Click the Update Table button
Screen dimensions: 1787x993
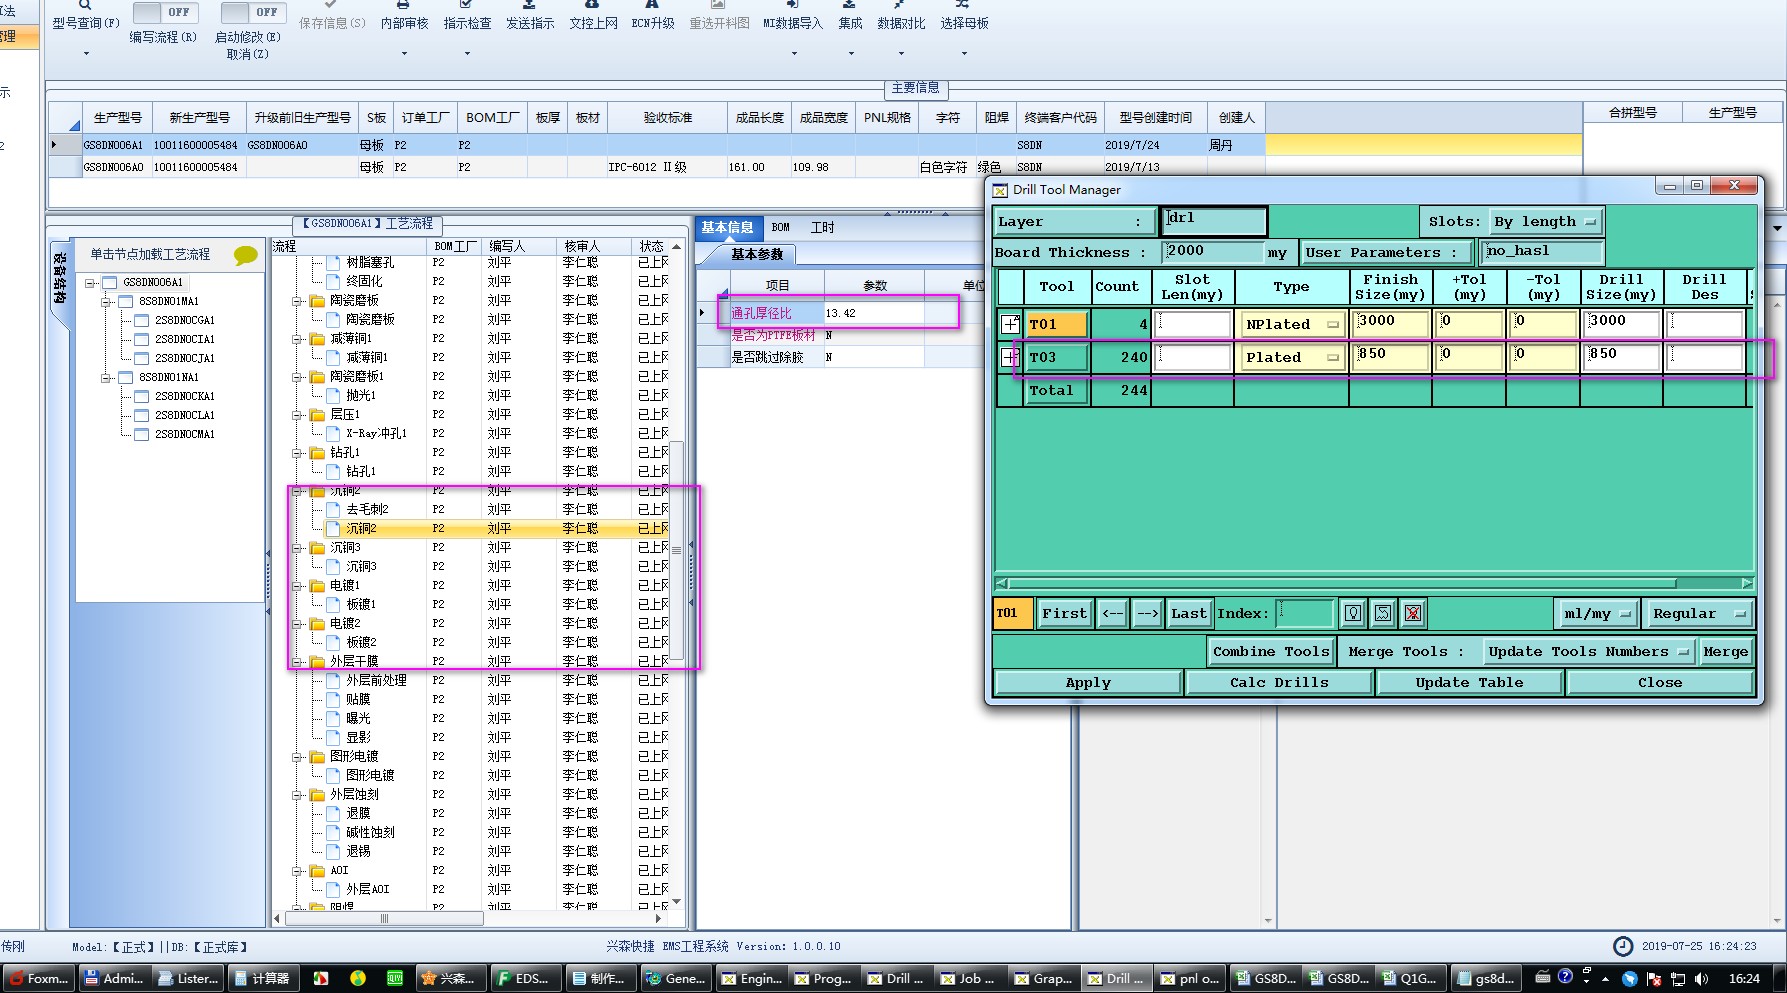[x=1469, y=682]
